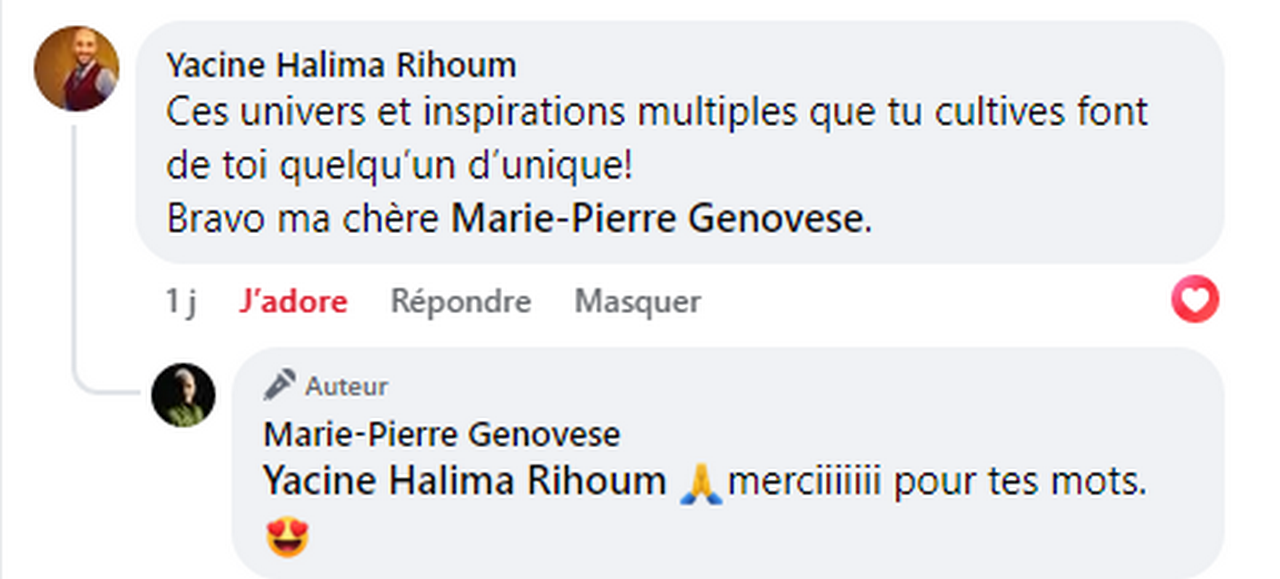Open Marie-Pierre Genovese's small reply avatar
The height and width of the screenshot is (579, 1280).
point(183,395)
